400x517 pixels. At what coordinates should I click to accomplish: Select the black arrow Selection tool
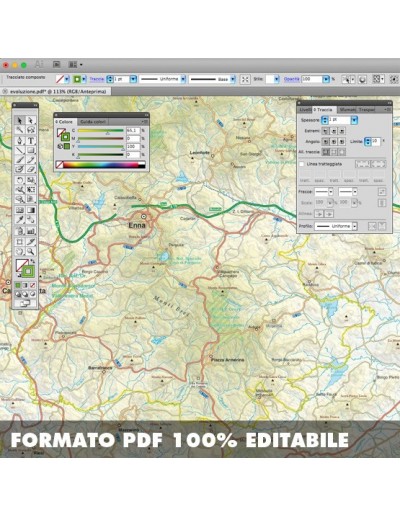[20, 120]
